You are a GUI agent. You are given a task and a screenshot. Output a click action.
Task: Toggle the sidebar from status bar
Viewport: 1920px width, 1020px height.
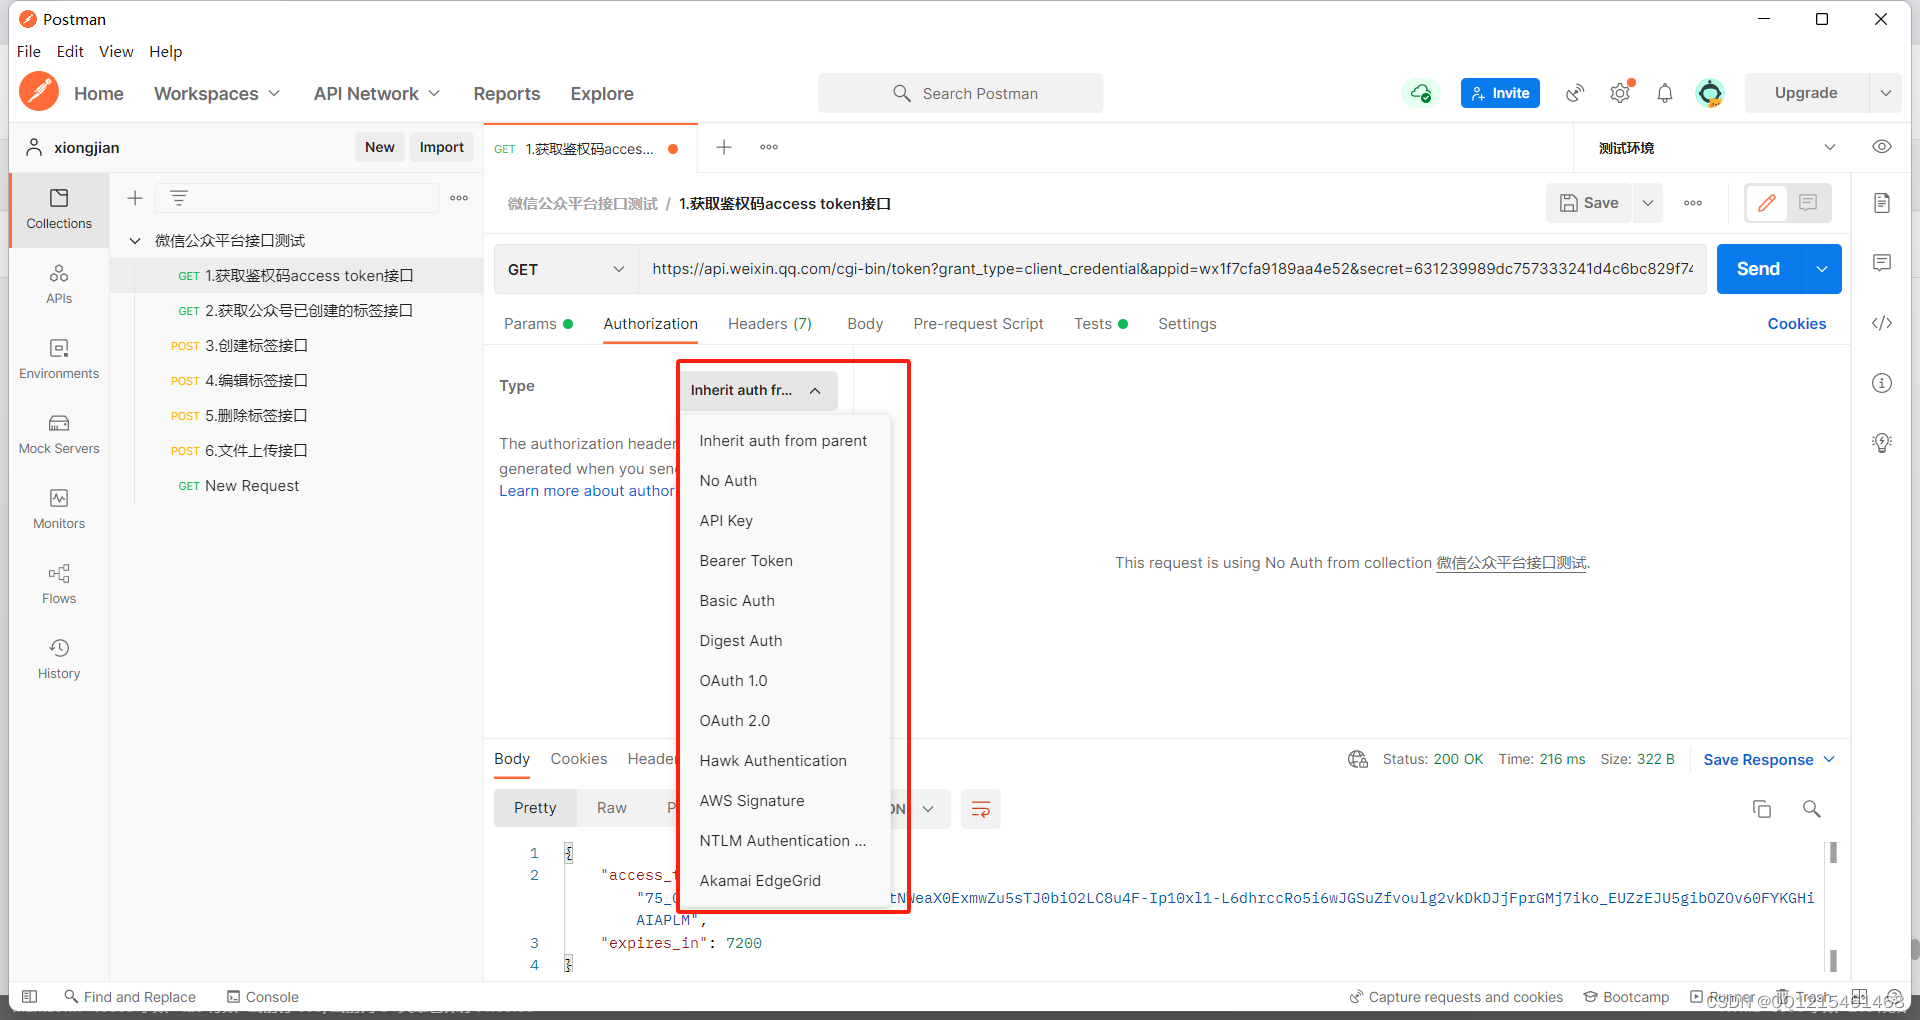click(x=30, y=997)
